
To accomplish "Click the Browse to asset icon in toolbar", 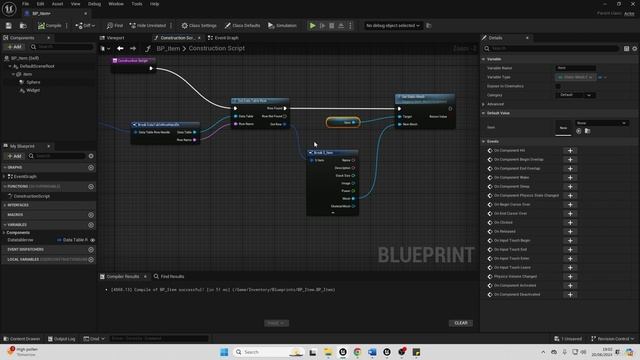I will (23, 26).
